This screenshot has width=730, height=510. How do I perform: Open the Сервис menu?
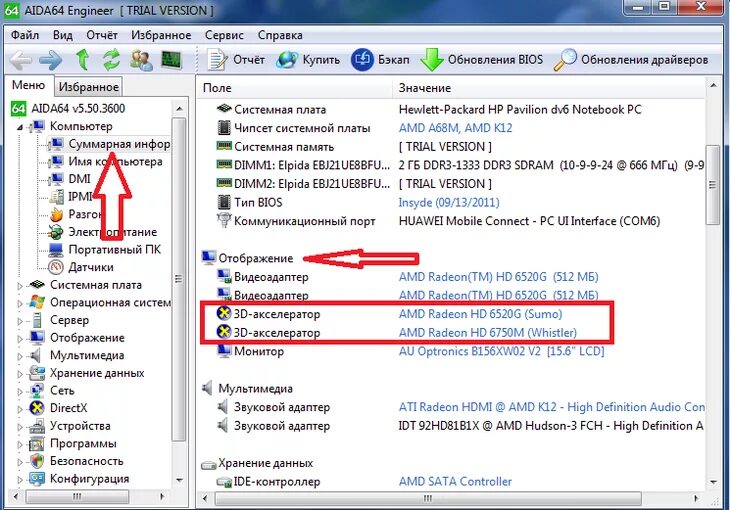click(x=224, y=35)
